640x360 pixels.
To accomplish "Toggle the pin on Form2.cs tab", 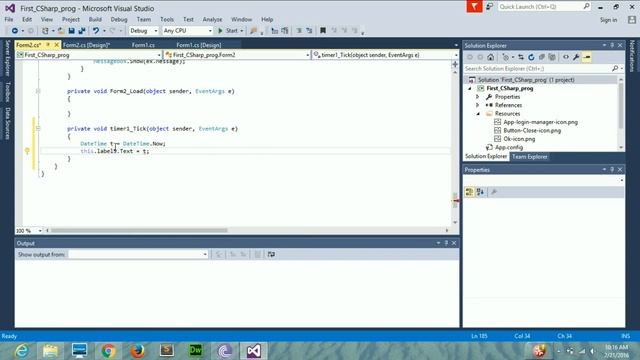I will [48, 44].
